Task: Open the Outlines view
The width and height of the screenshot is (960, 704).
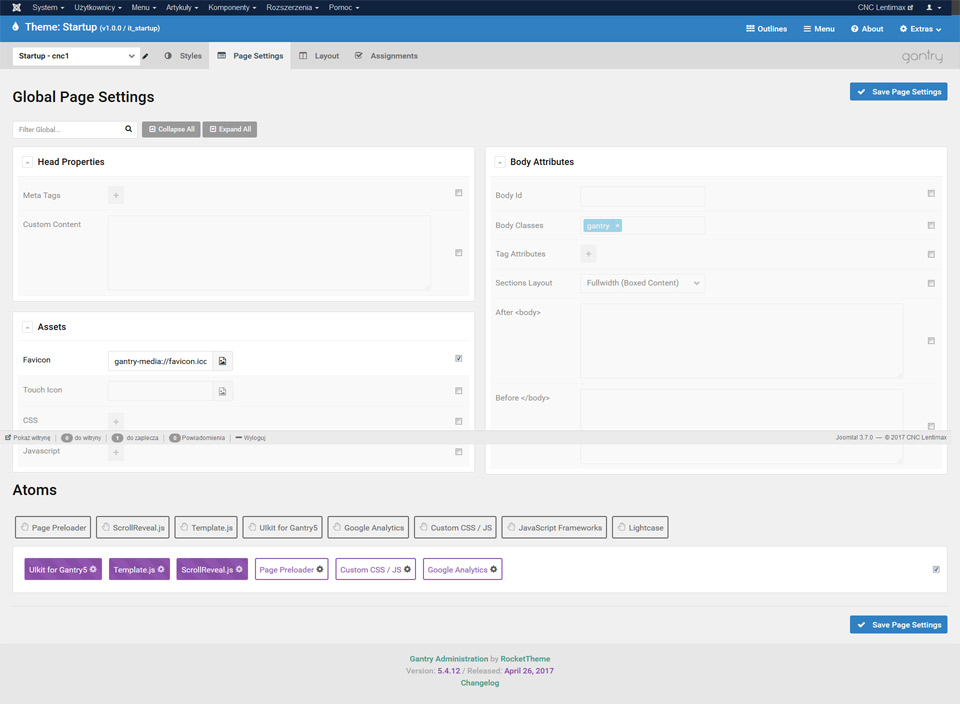Action: 767,29
